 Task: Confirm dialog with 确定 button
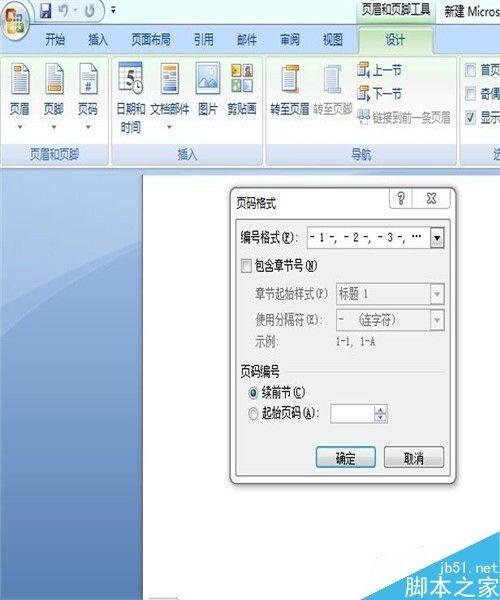(345, 457)
